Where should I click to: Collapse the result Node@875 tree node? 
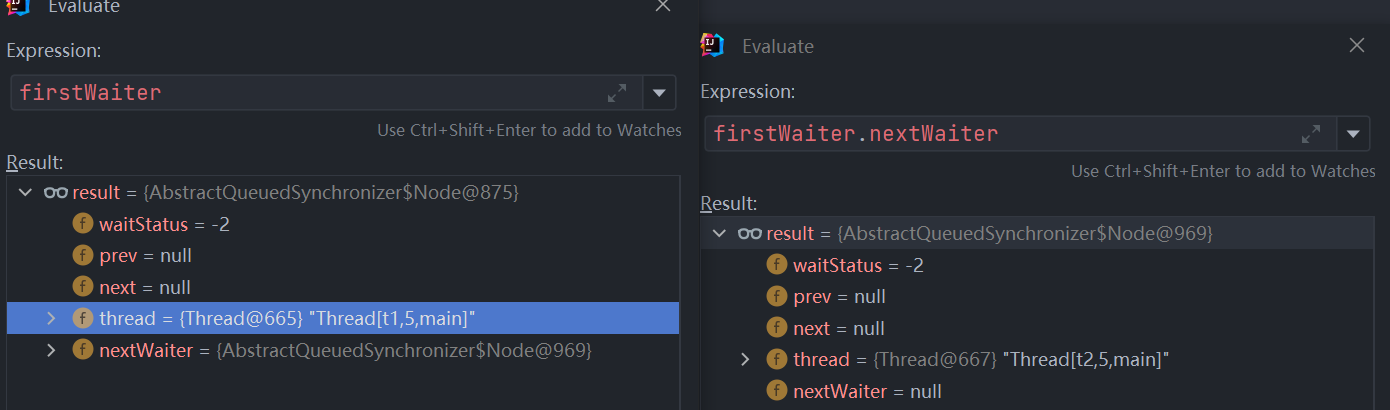[24, 193]
